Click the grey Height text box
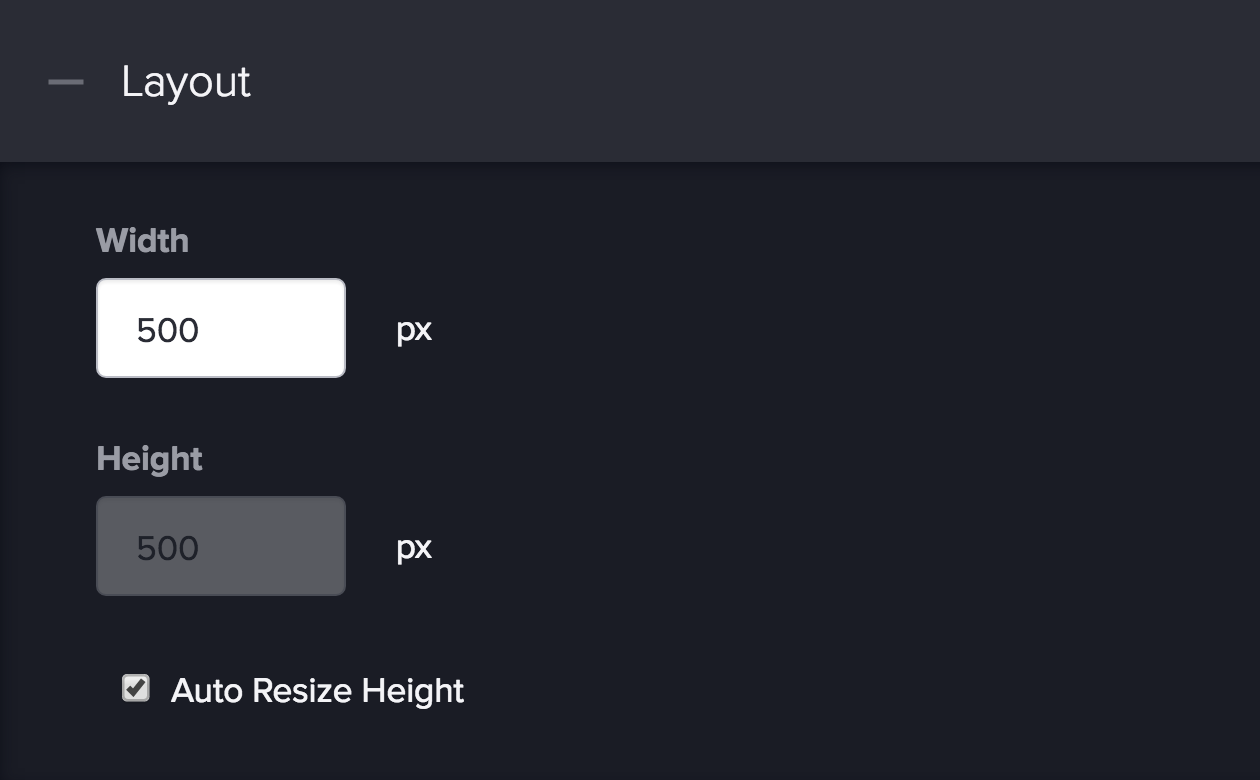Screen dimensions: 1260x780 point(221,546)
